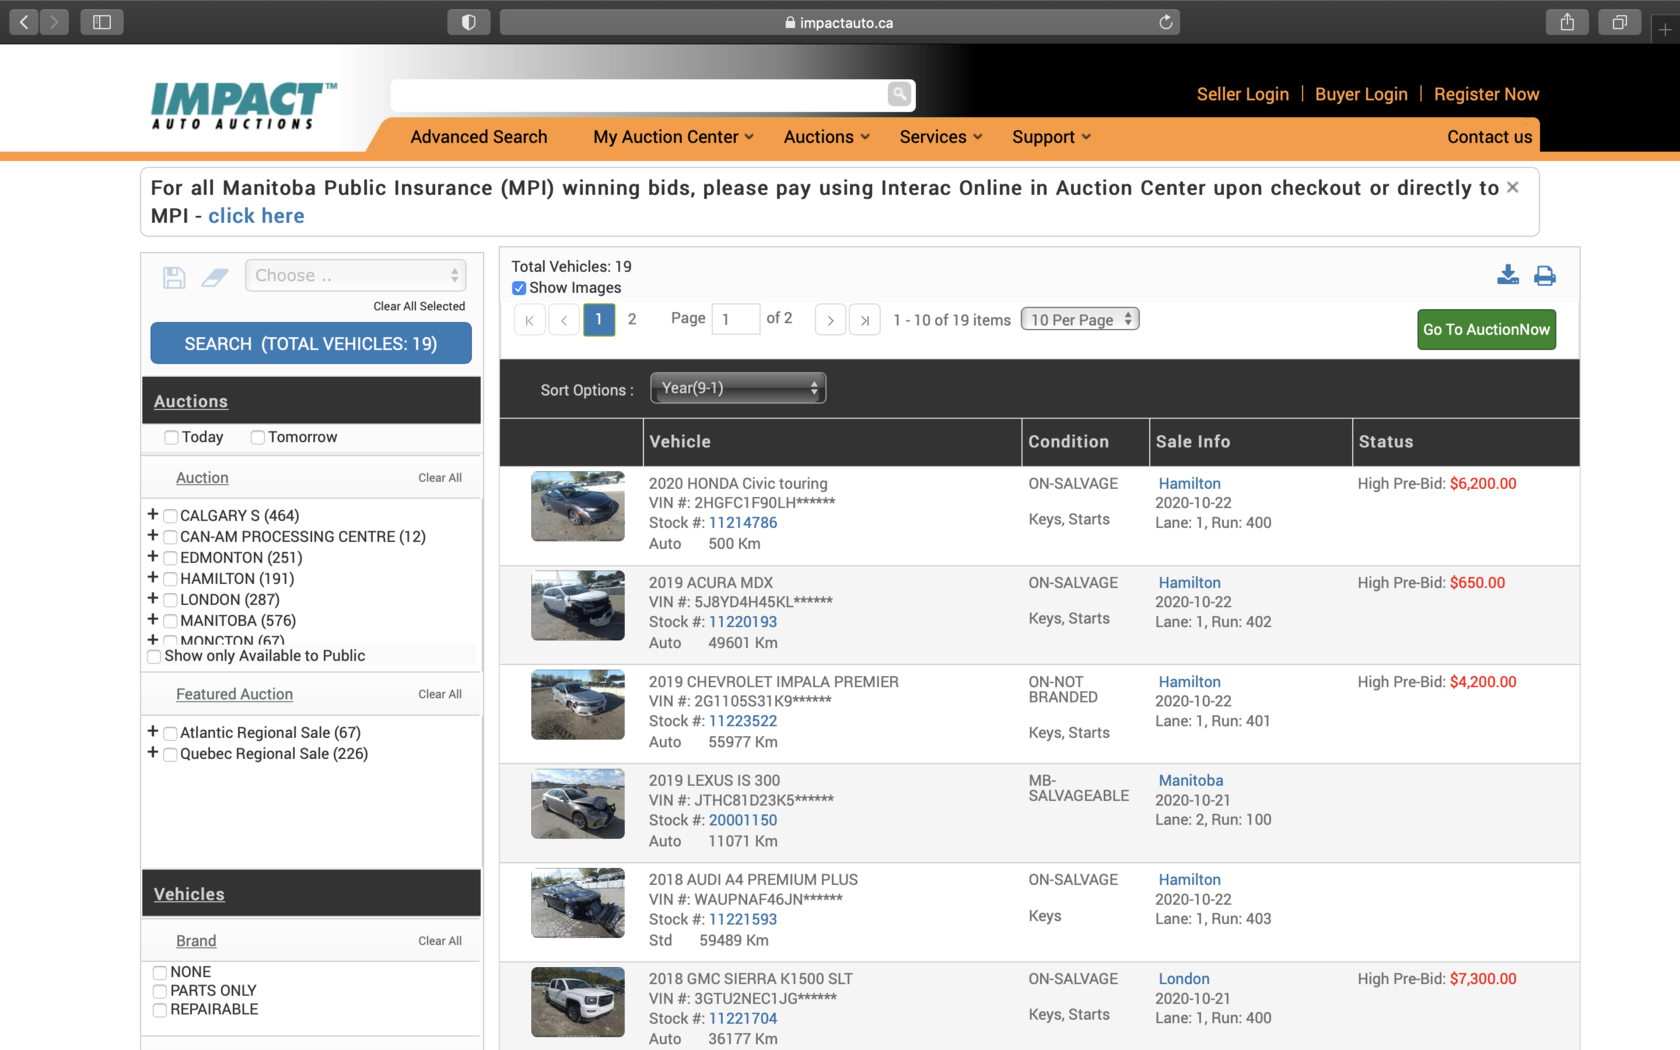Click Safari forward button

[54, 22]
